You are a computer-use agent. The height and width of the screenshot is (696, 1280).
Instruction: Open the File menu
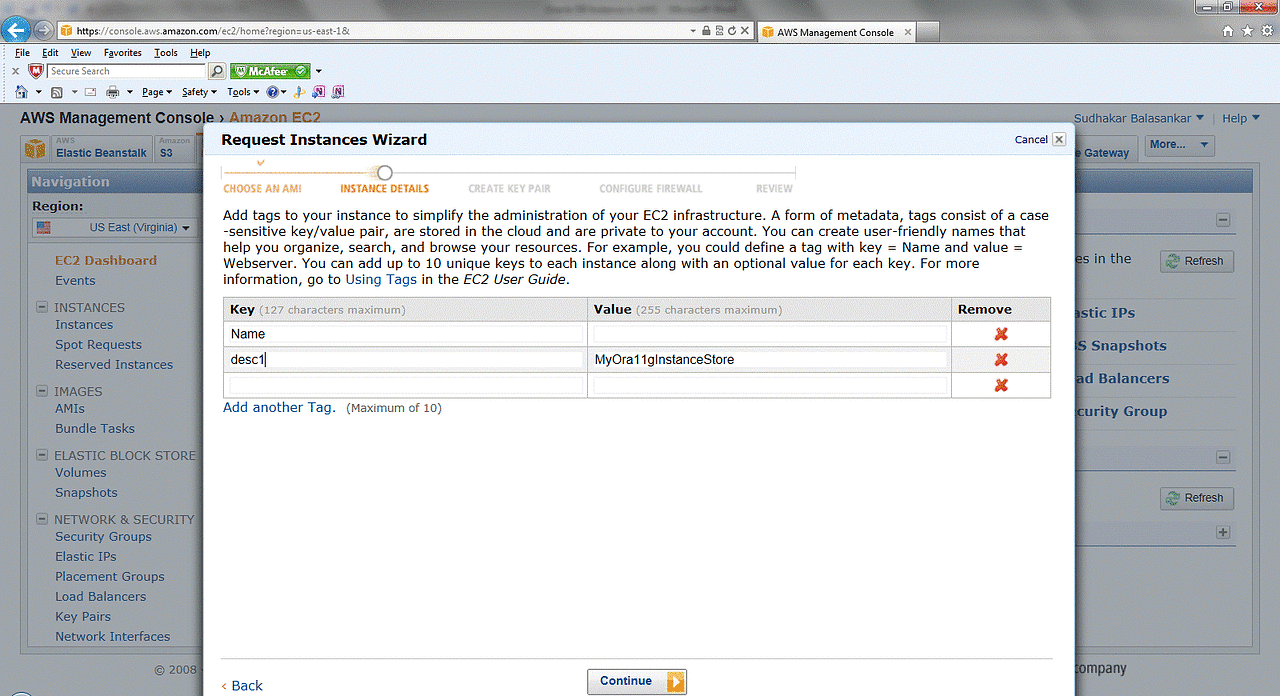coord(22,53)
